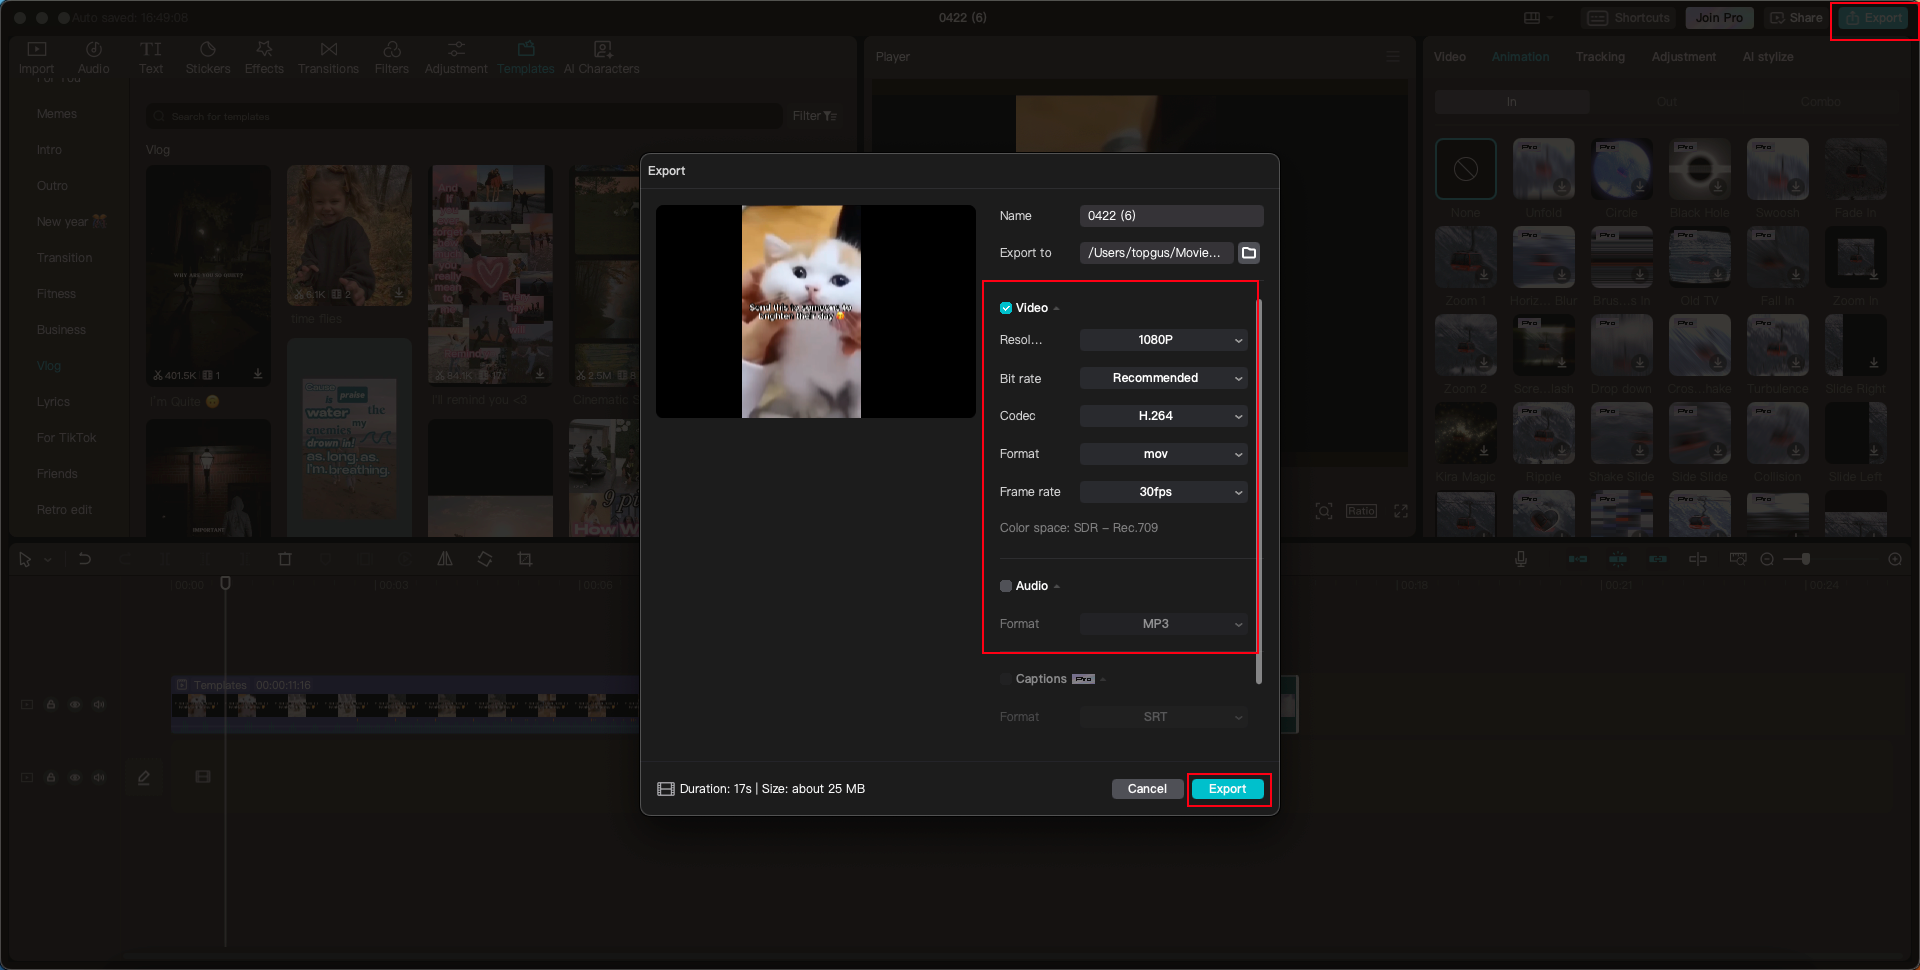Screen dimensions: 1920x970
Task: Click the microphone record voiceover icon
Action: [1521, 559]
